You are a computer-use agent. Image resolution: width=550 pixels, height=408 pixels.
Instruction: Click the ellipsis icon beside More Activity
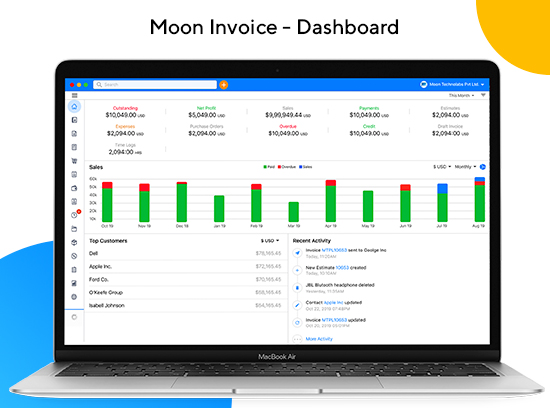coord(297,339)
